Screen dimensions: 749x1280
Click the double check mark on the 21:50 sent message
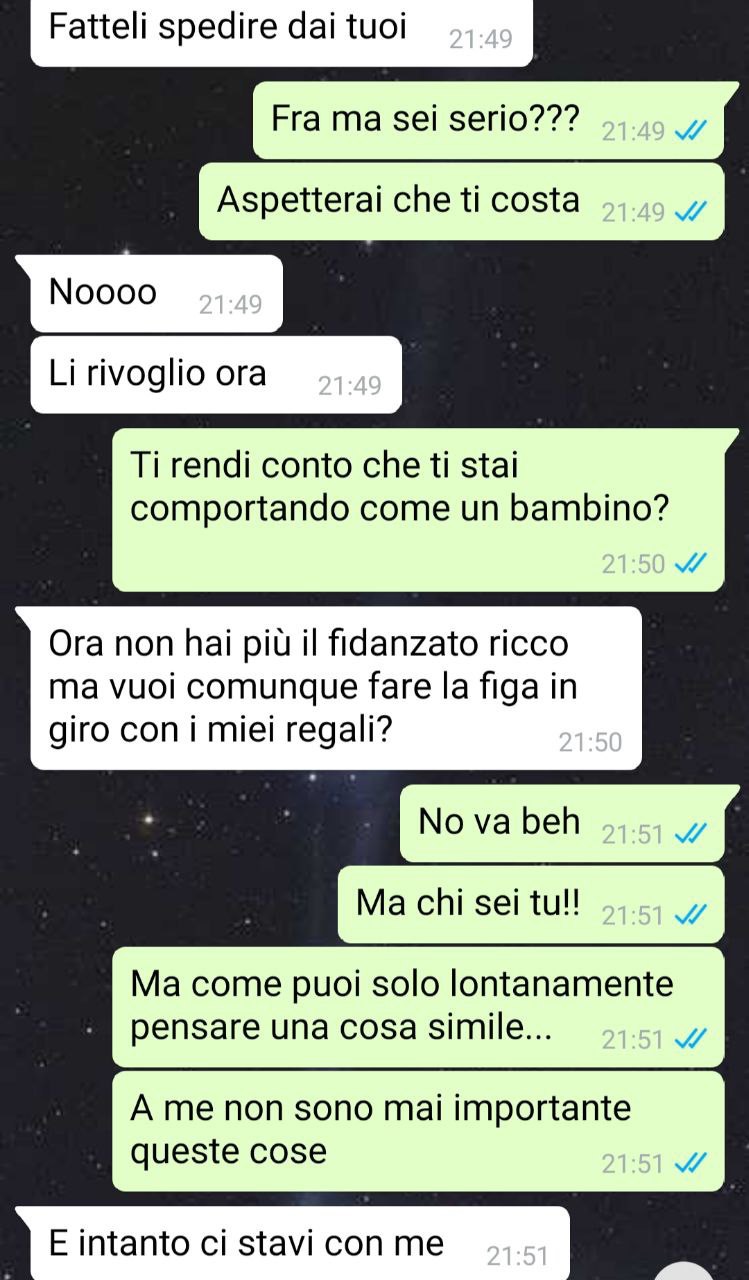click(691, 564)
